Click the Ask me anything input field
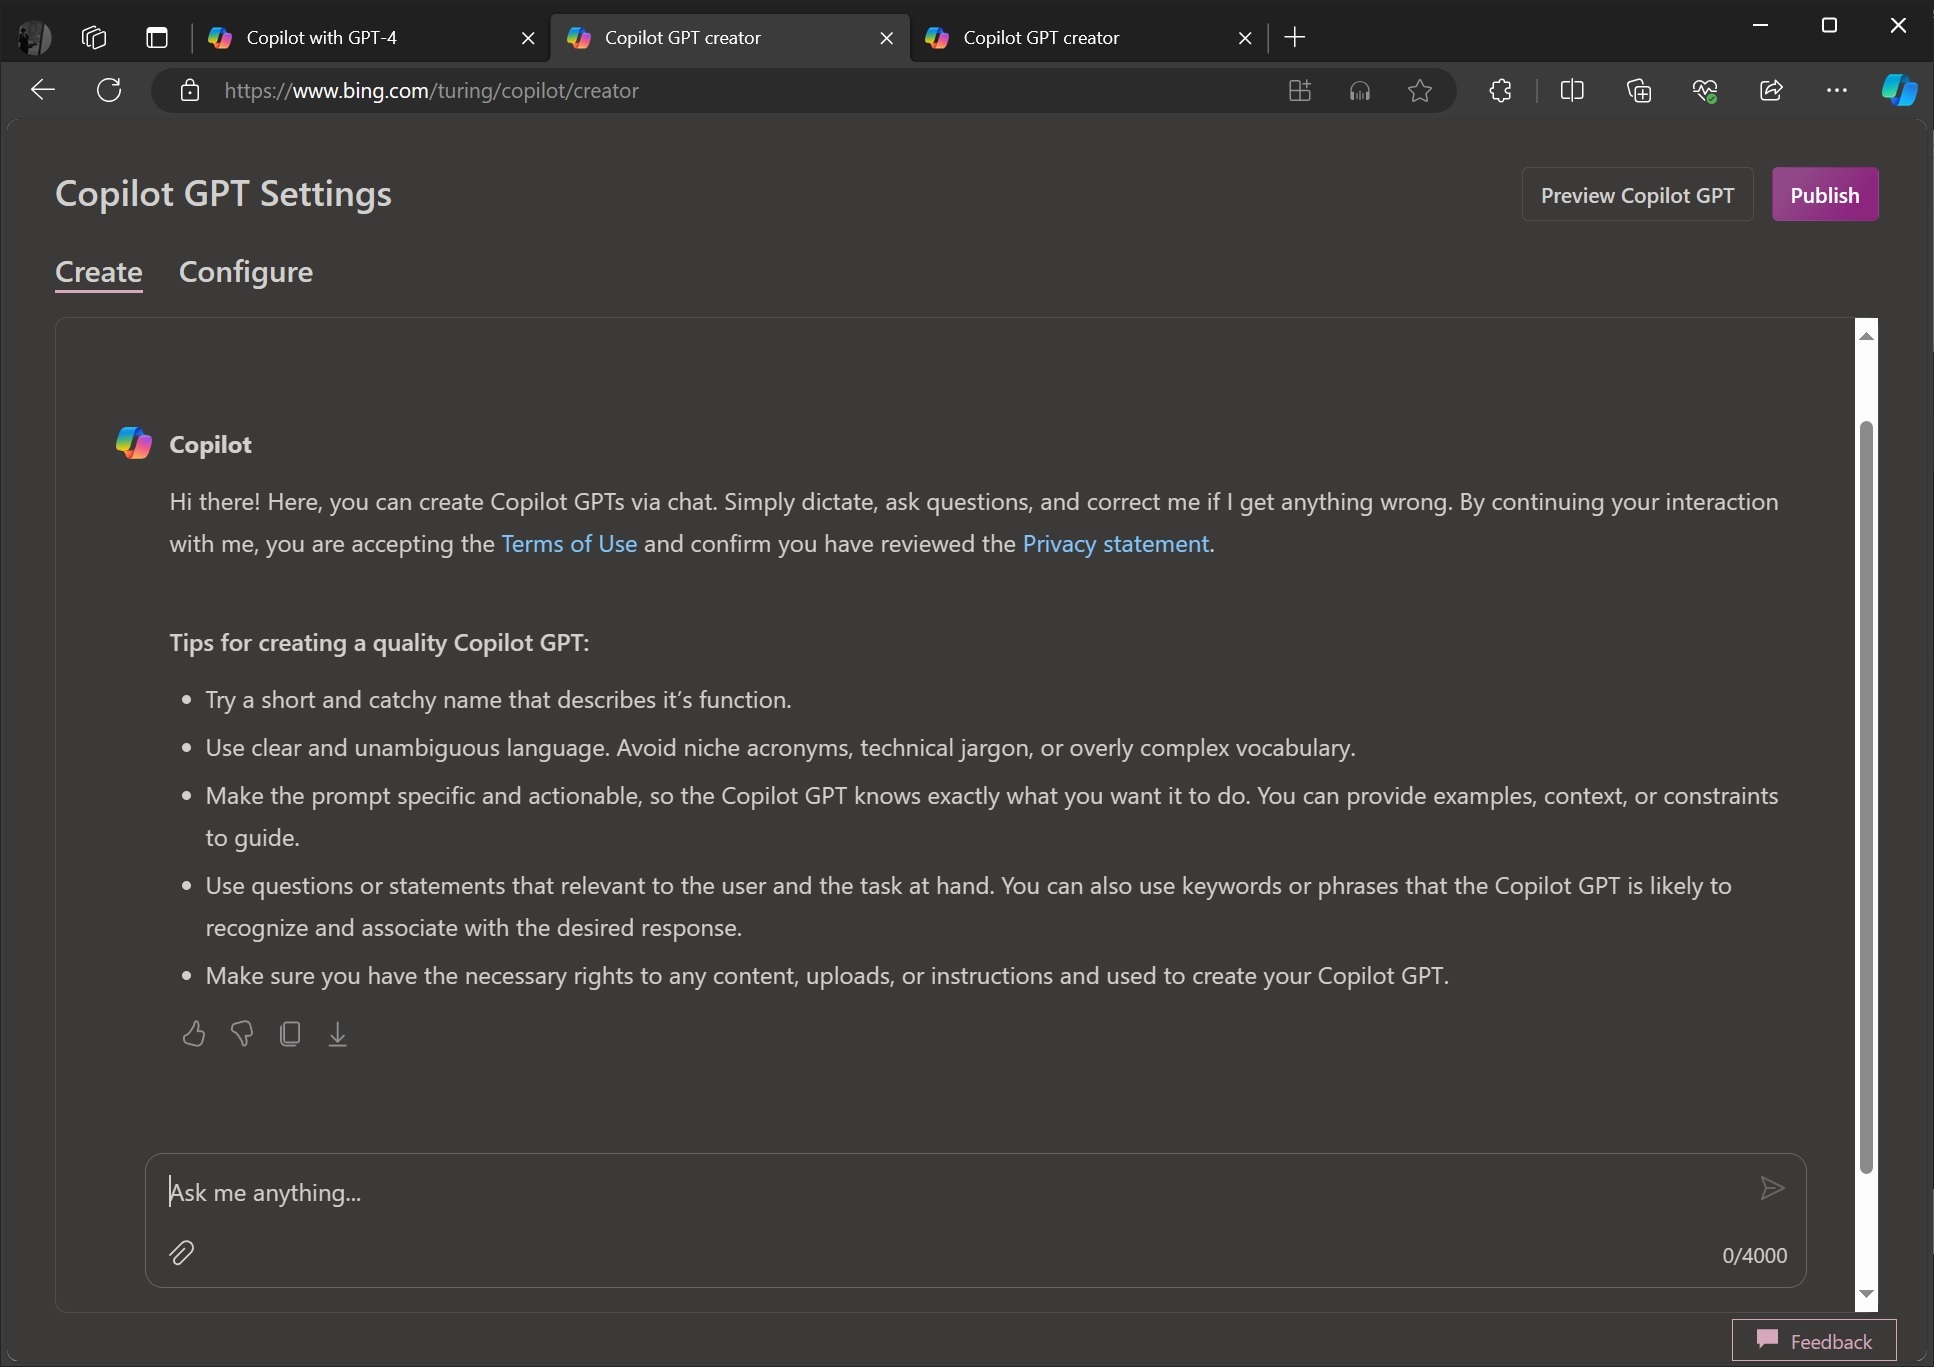The image size is (1934, 1367). pyautogui.click(x=975, y=1191)
